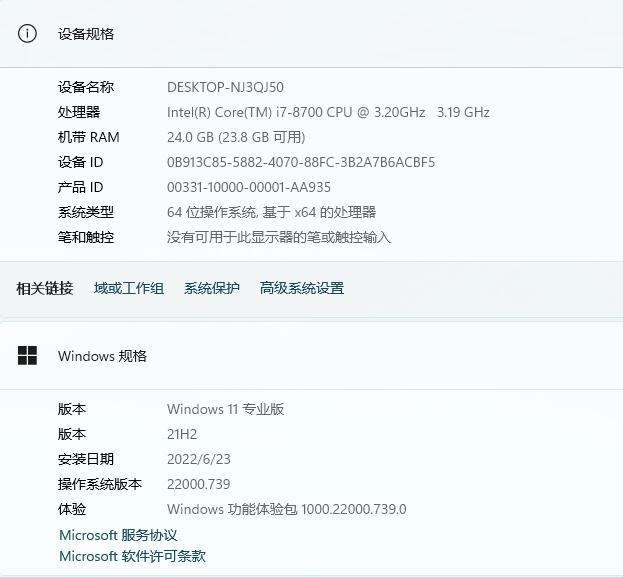The height and width of the screenshot is (577, 623).
Task: Select the RAM value 24.0 GB (23.8 GB 可用)
Action: pos(236,137)
